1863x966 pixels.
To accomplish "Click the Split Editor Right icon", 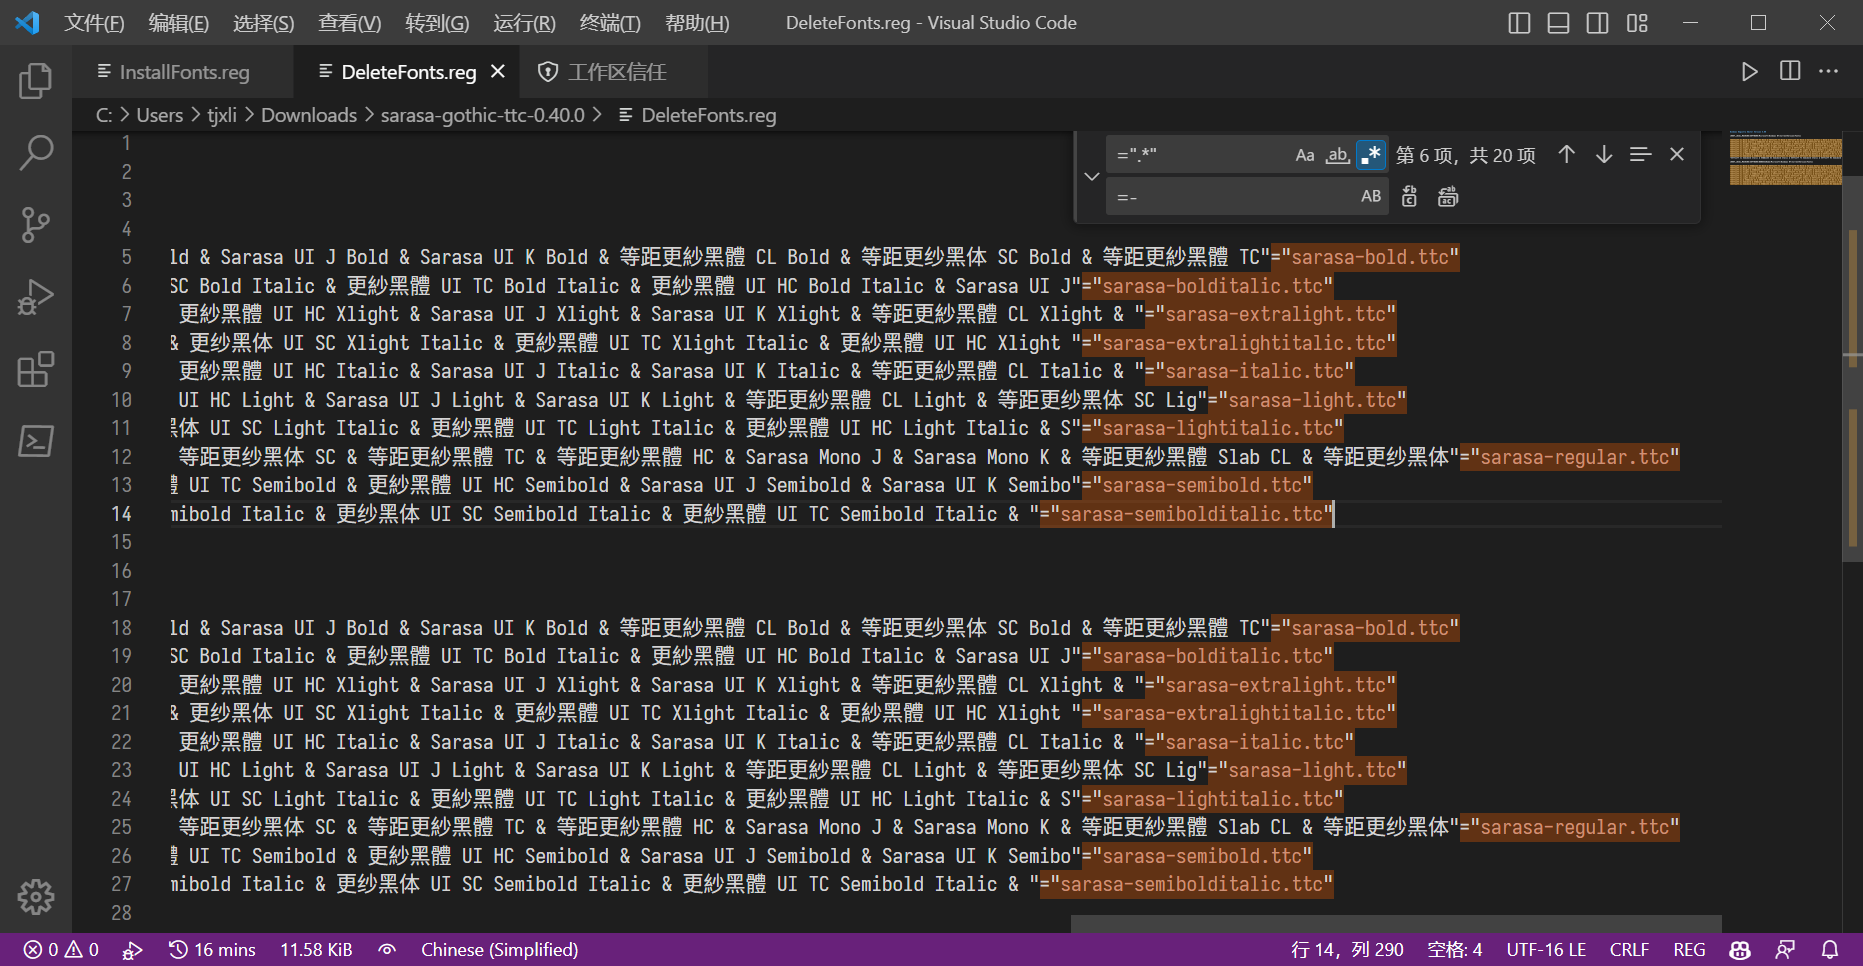I will click(x=1789, y=71).
